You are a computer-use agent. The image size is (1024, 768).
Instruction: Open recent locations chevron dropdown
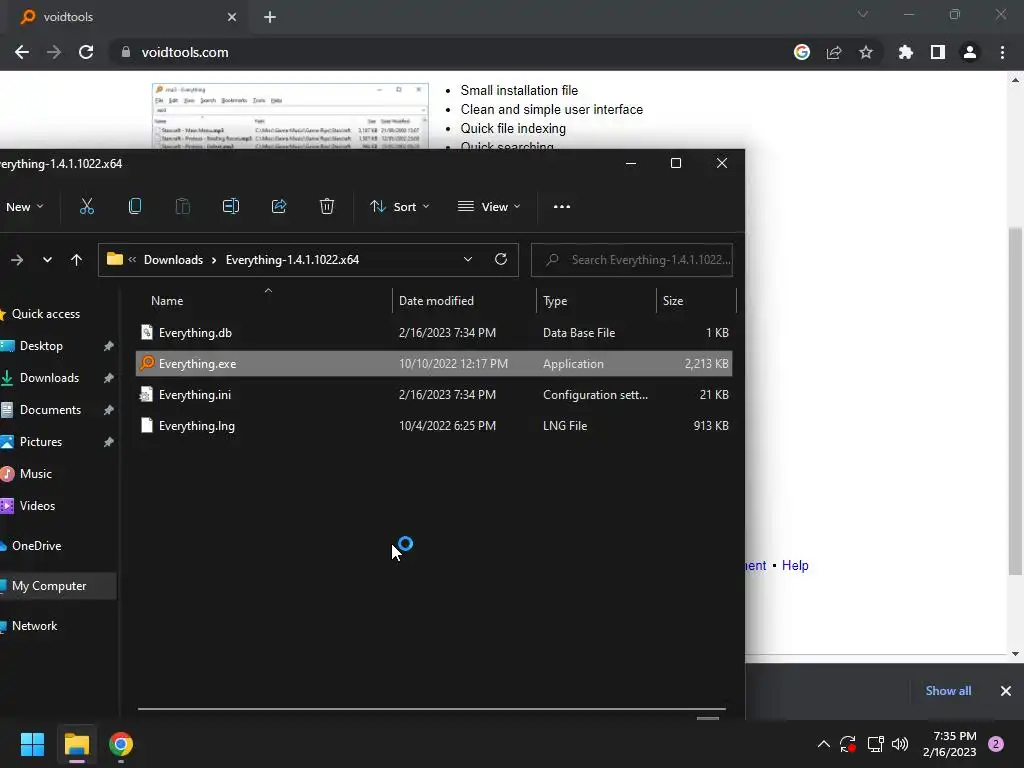[x=47, y=260]
